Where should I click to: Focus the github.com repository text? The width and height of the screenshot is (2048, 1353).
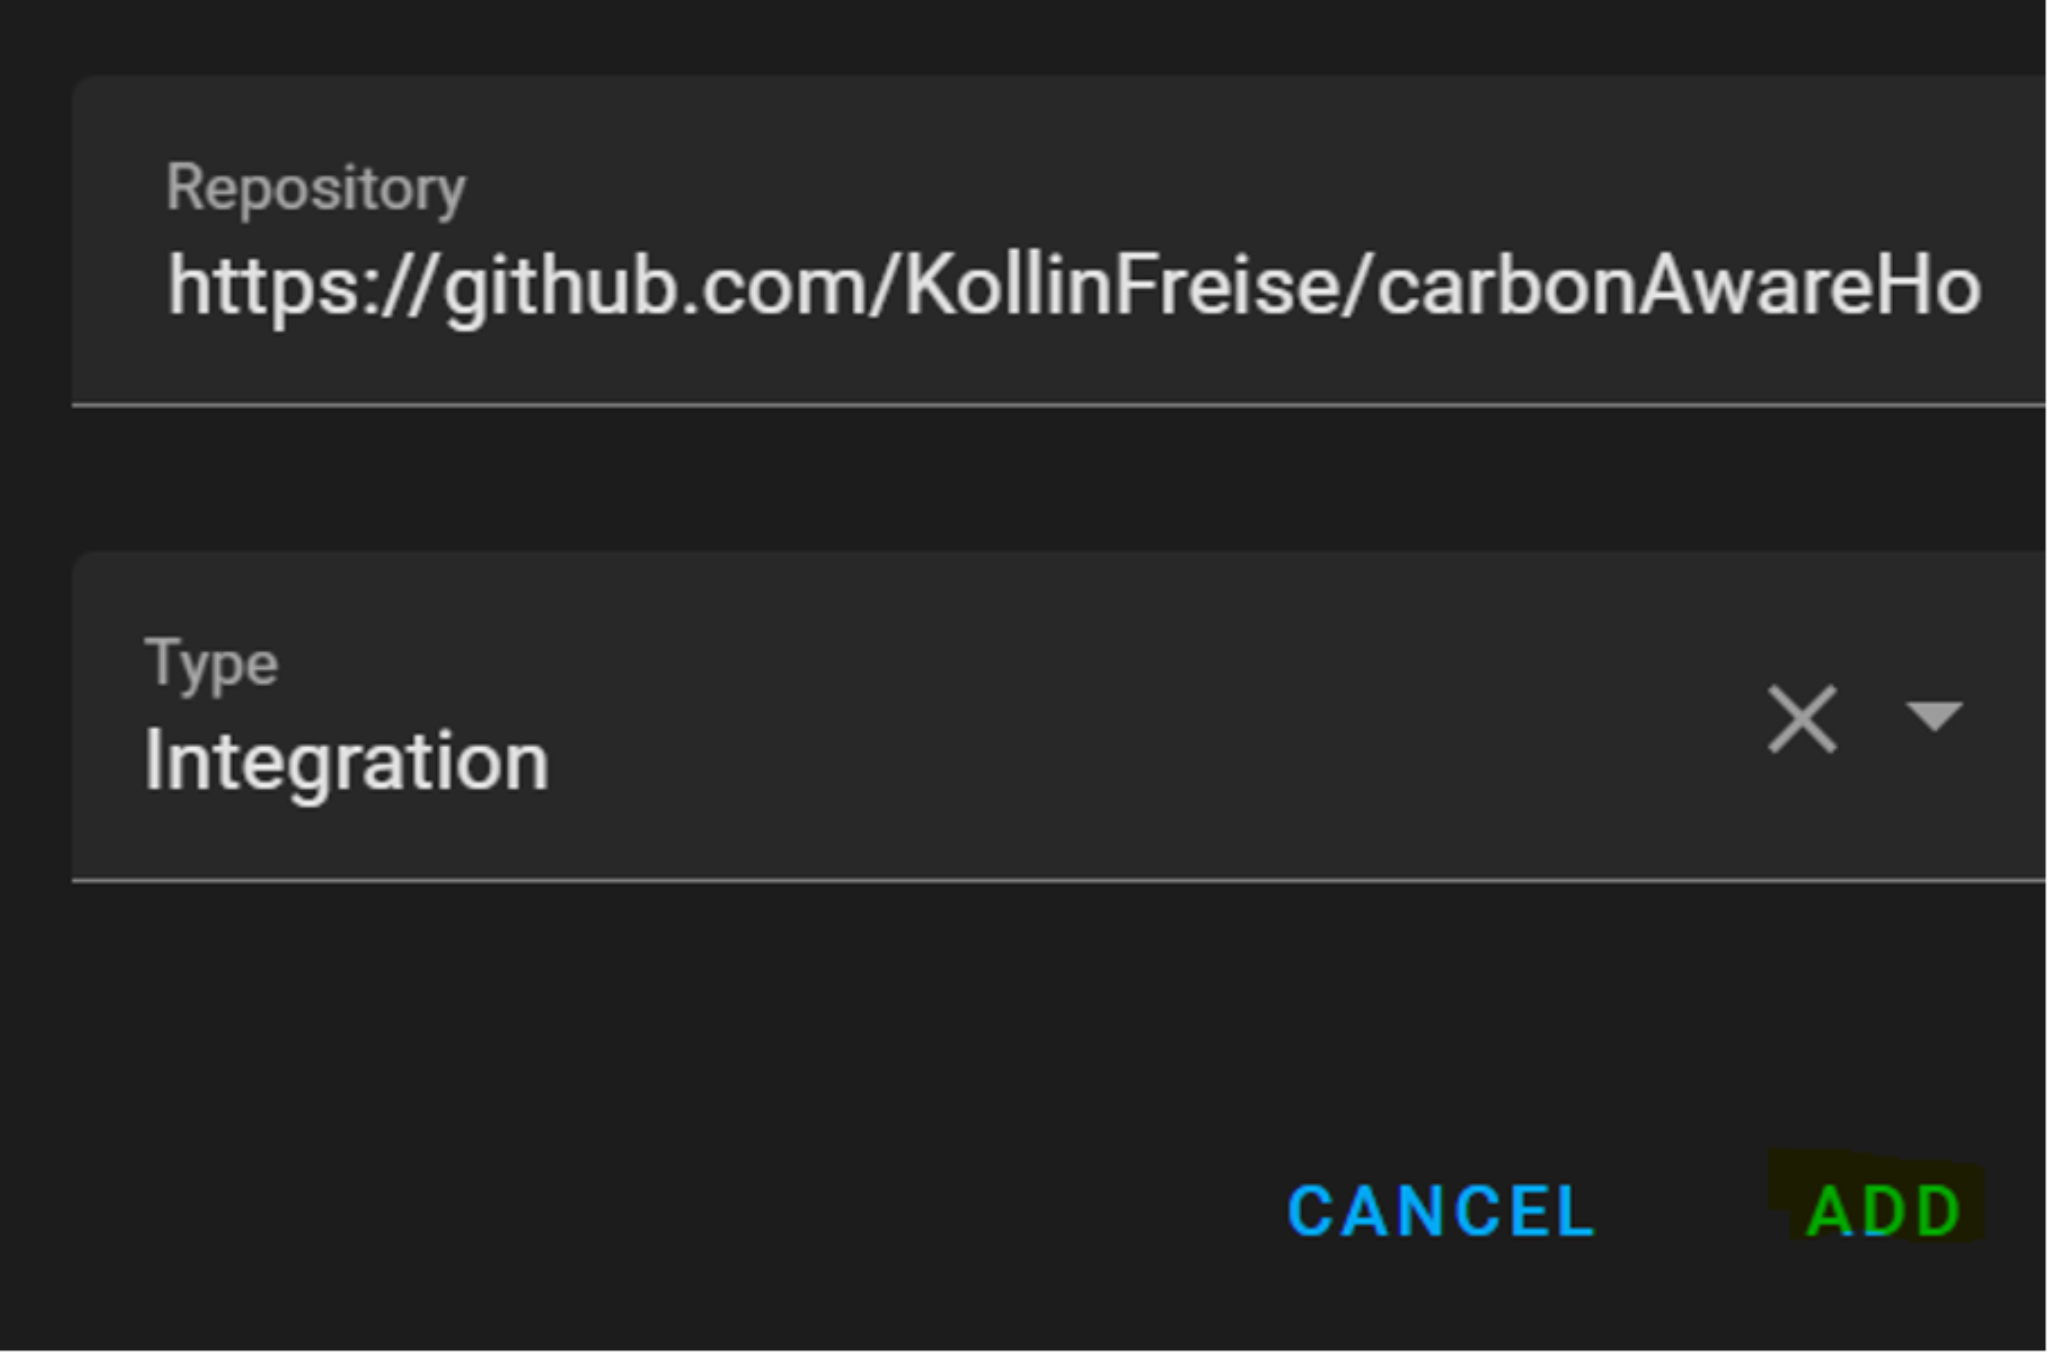(x=1073, y=287)
